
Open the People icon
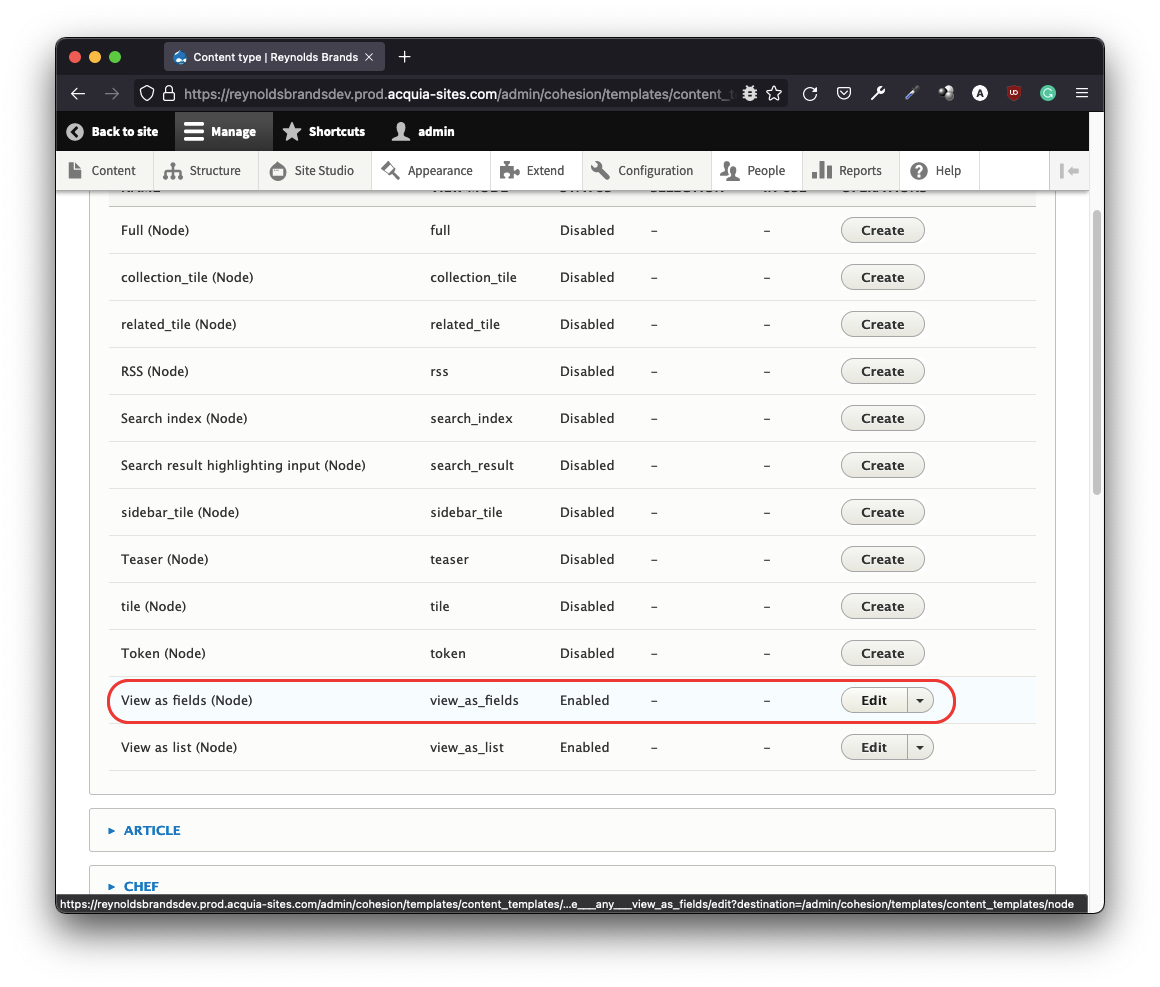click(730, 170)
